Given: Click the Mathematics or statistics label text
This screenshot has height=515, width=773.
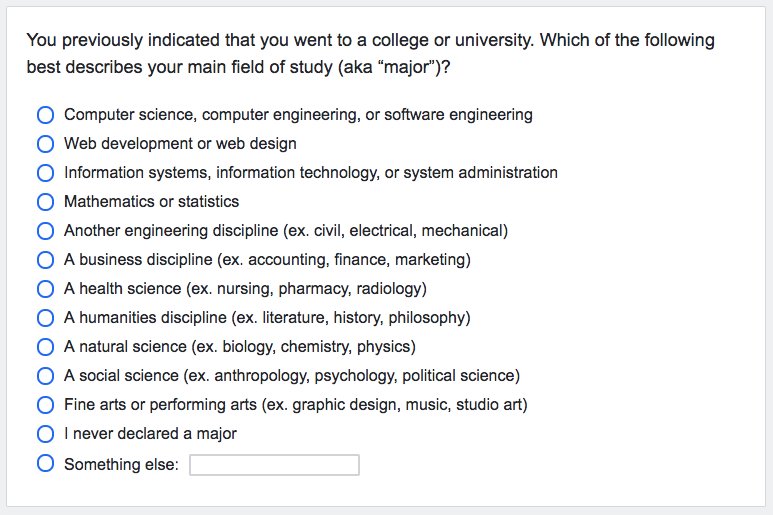Looking at the screenshot, I should tap(151, 202).
